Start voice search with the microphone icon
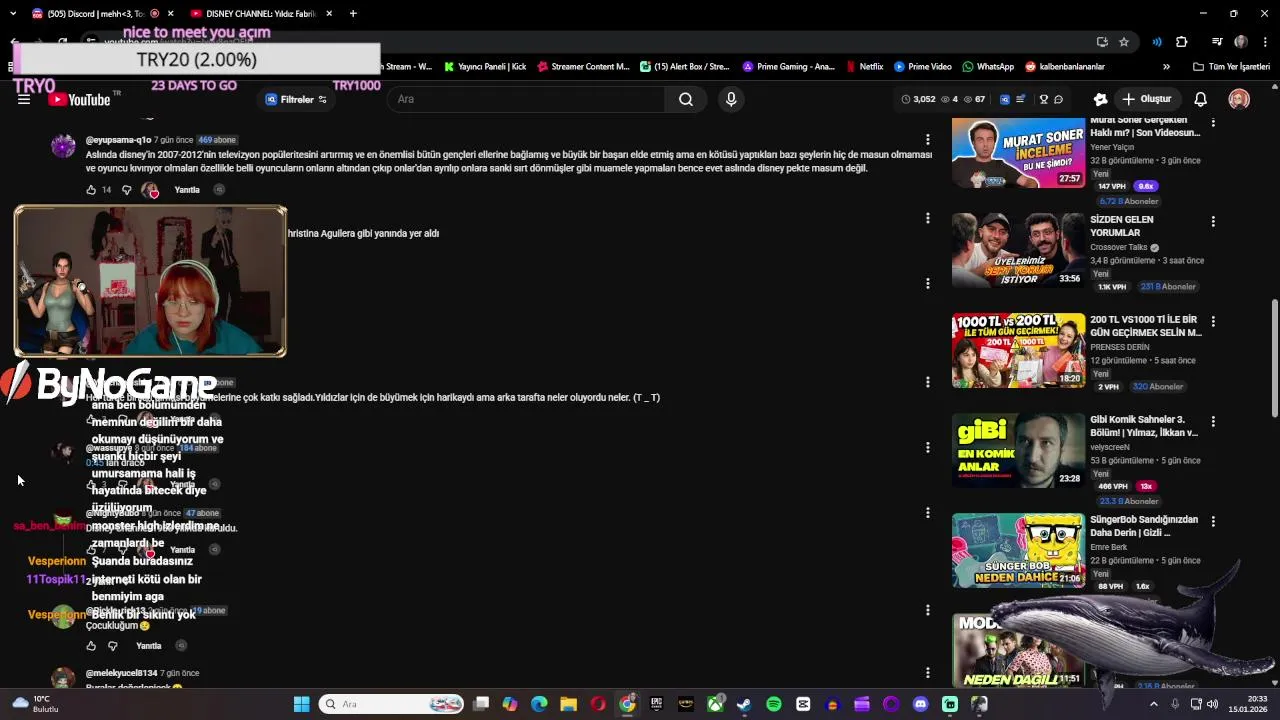The image size is (1280, 720). [731, 99]
